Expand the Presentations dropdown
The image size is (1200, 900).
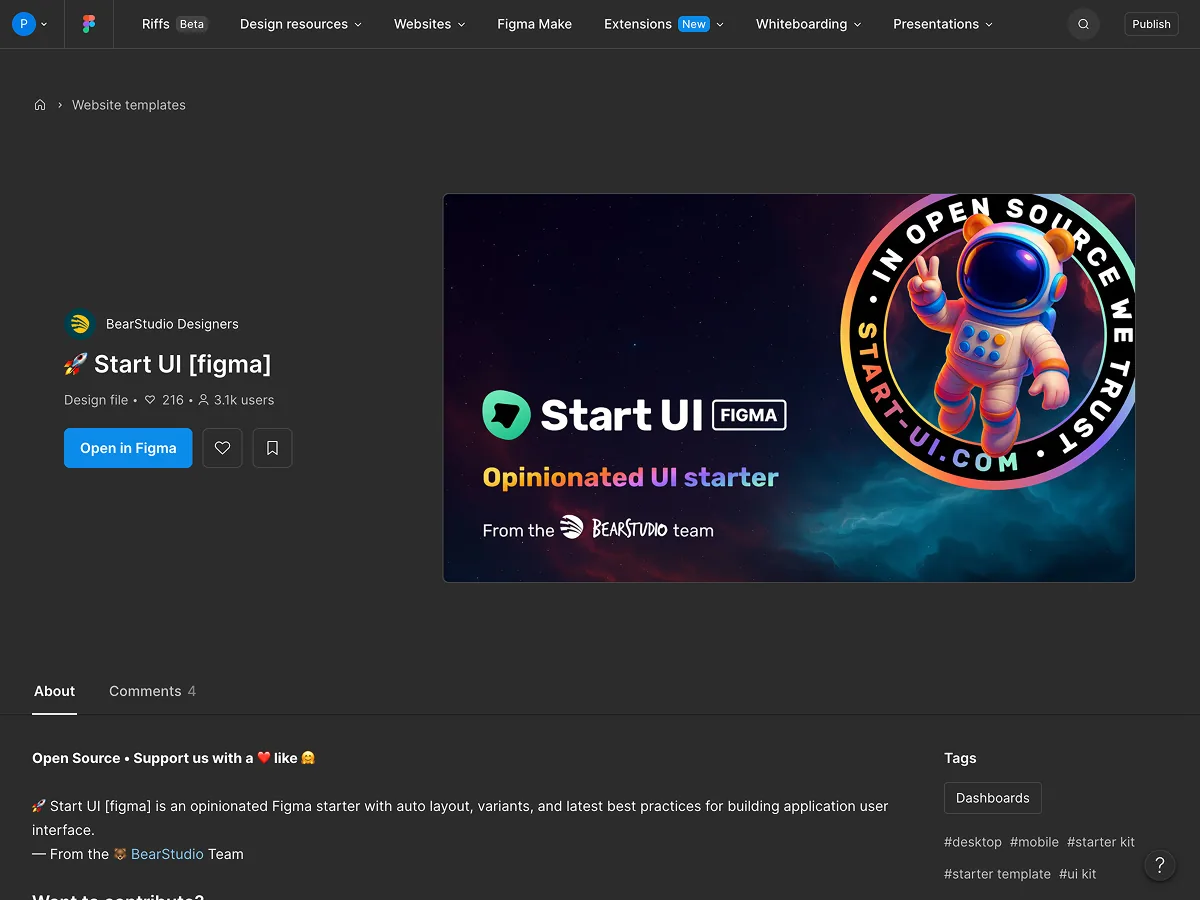(x=943, y=24)
